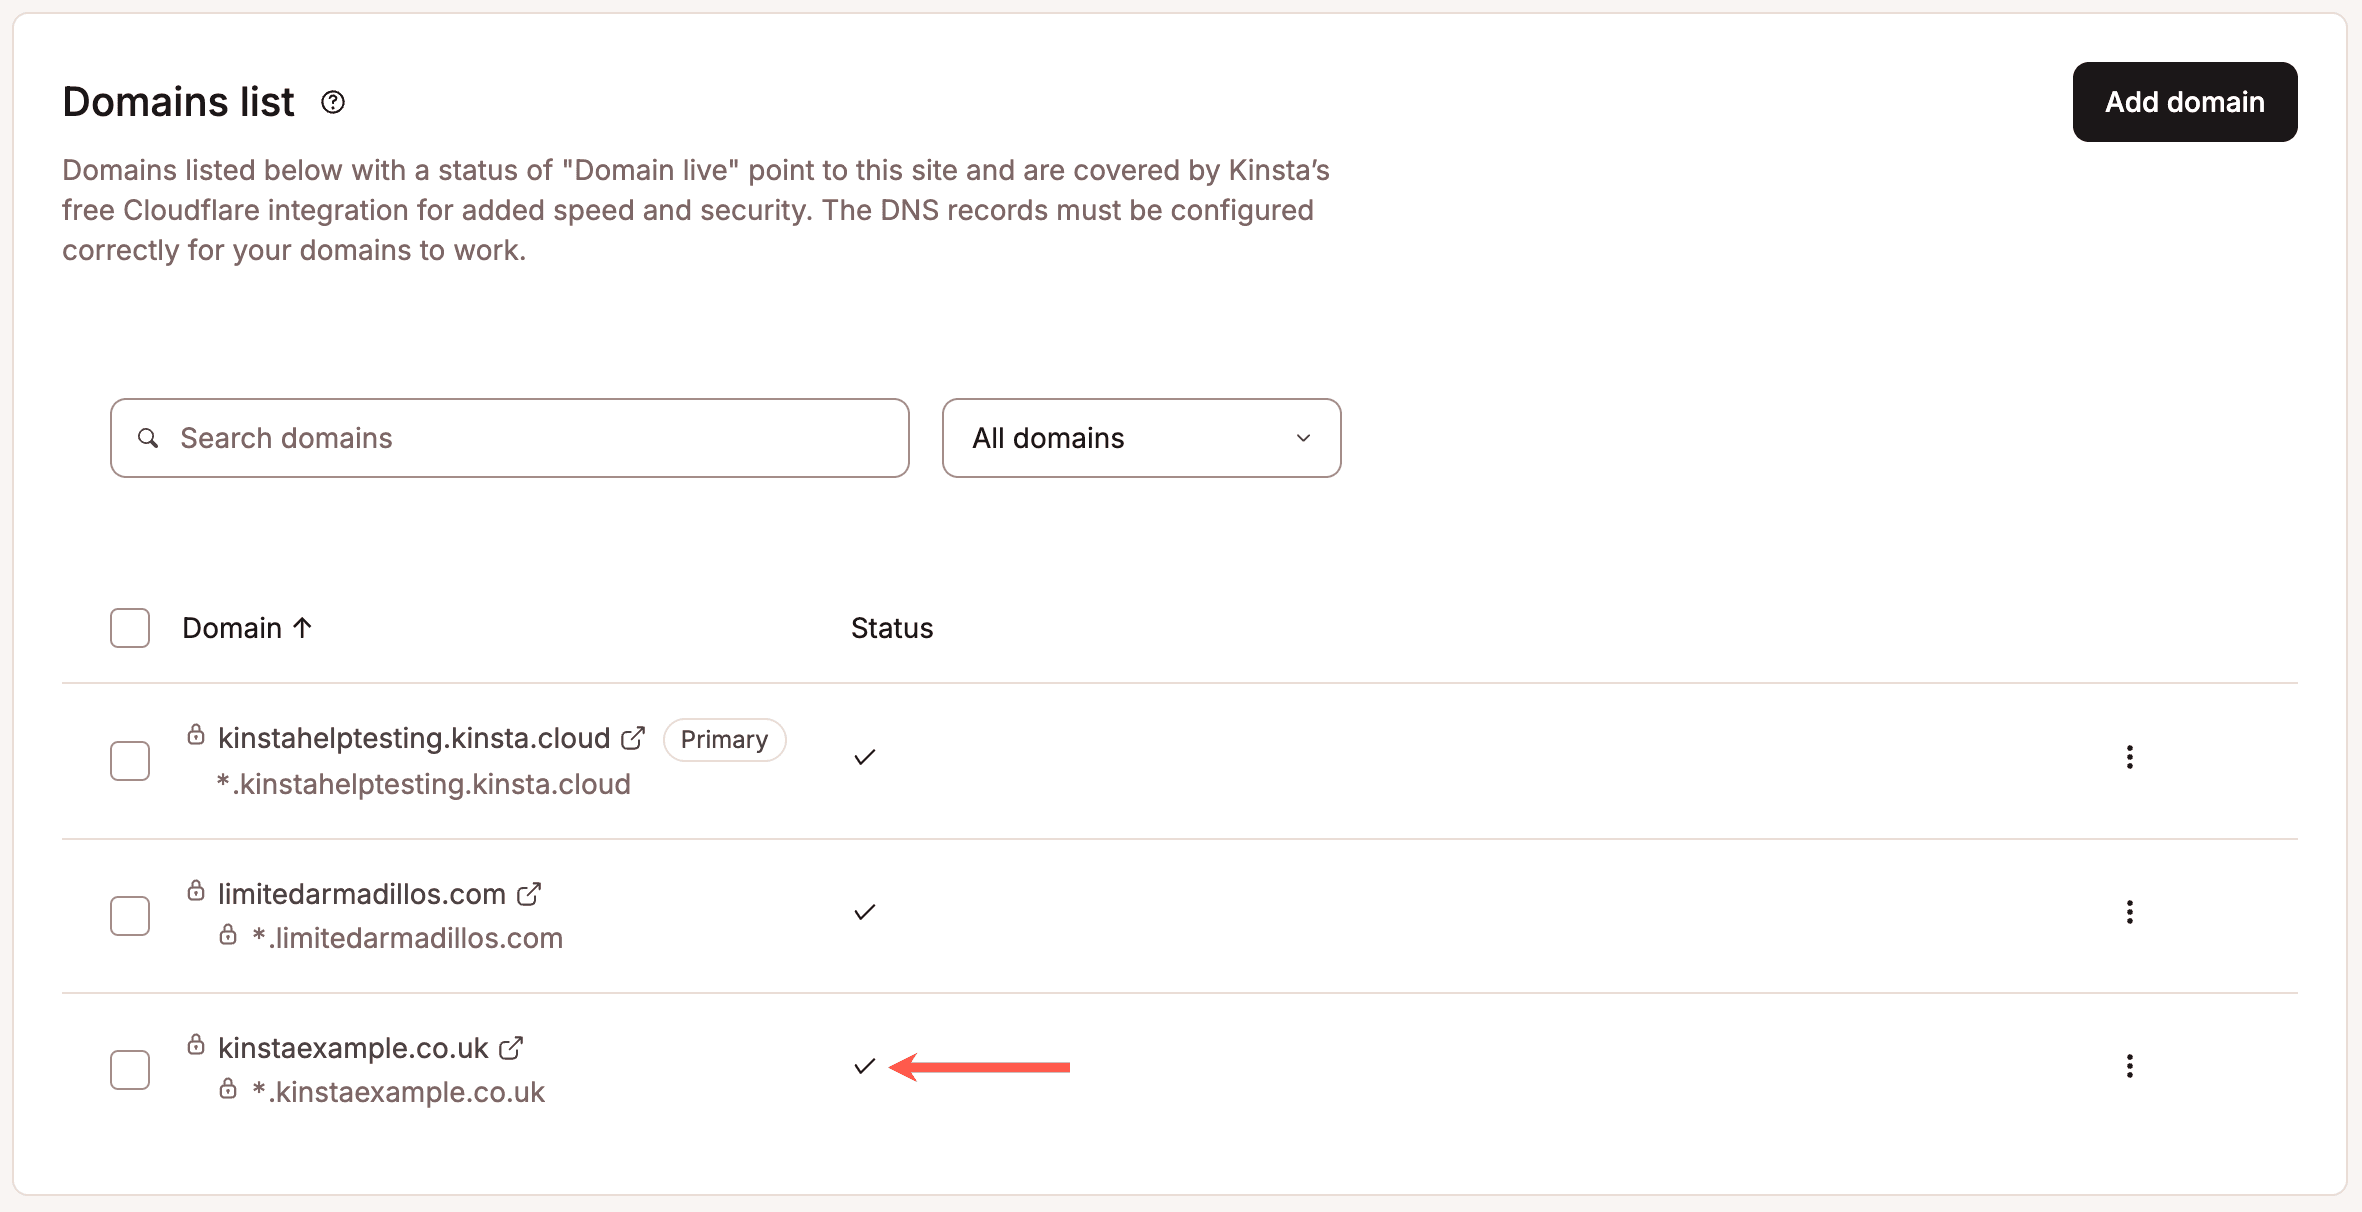2362x1212 pixels.
Task: Click the Primary badge label
Action: tap(724, 739)
